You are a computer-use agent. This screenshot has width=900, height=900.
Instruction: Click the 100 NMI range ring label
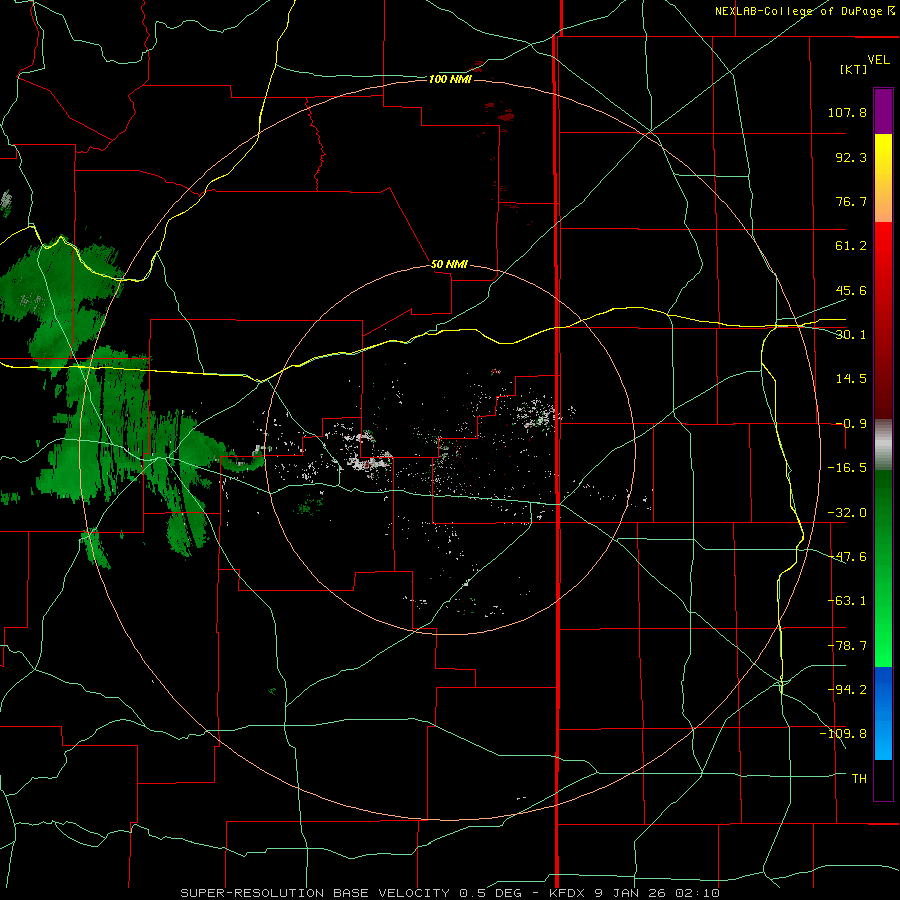click(450, 79)
